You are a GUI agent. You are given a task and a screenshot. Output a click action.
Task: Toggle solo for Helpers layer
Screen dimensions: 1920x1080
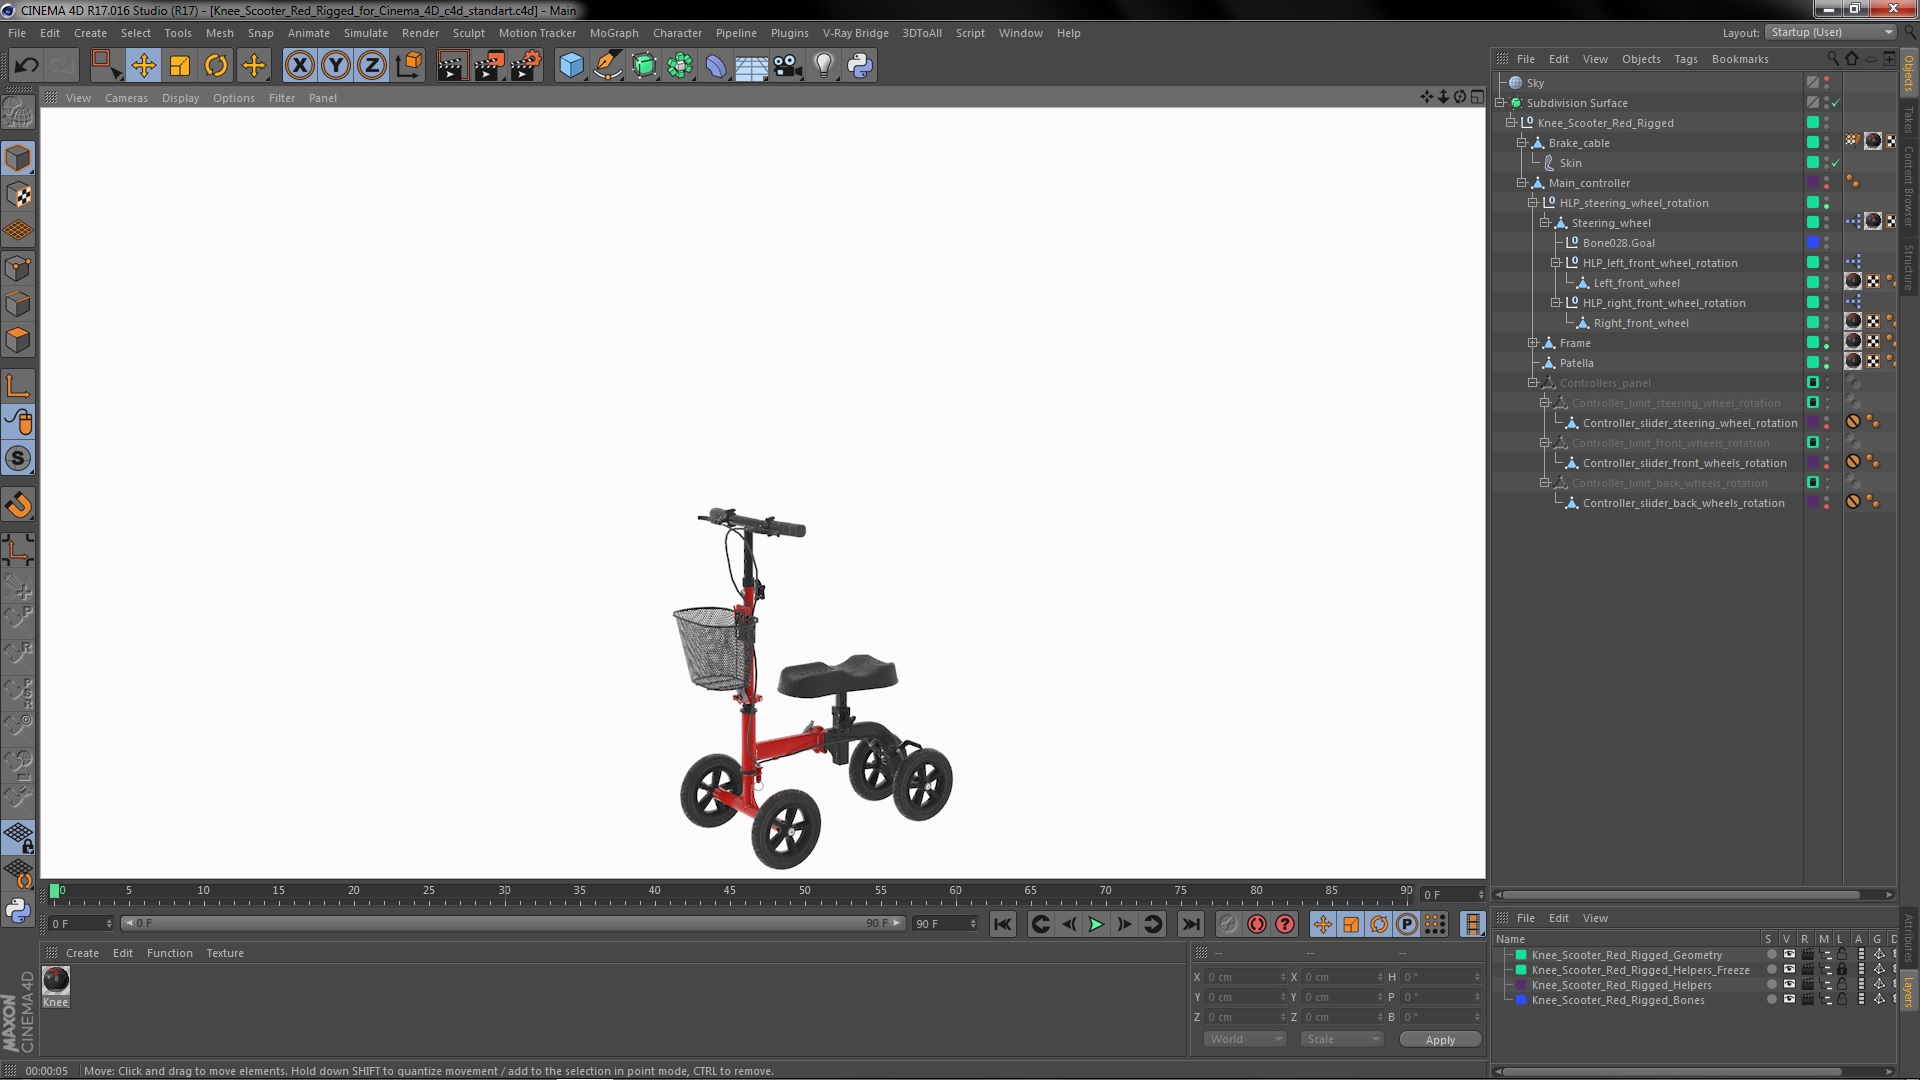point(1772,985)
